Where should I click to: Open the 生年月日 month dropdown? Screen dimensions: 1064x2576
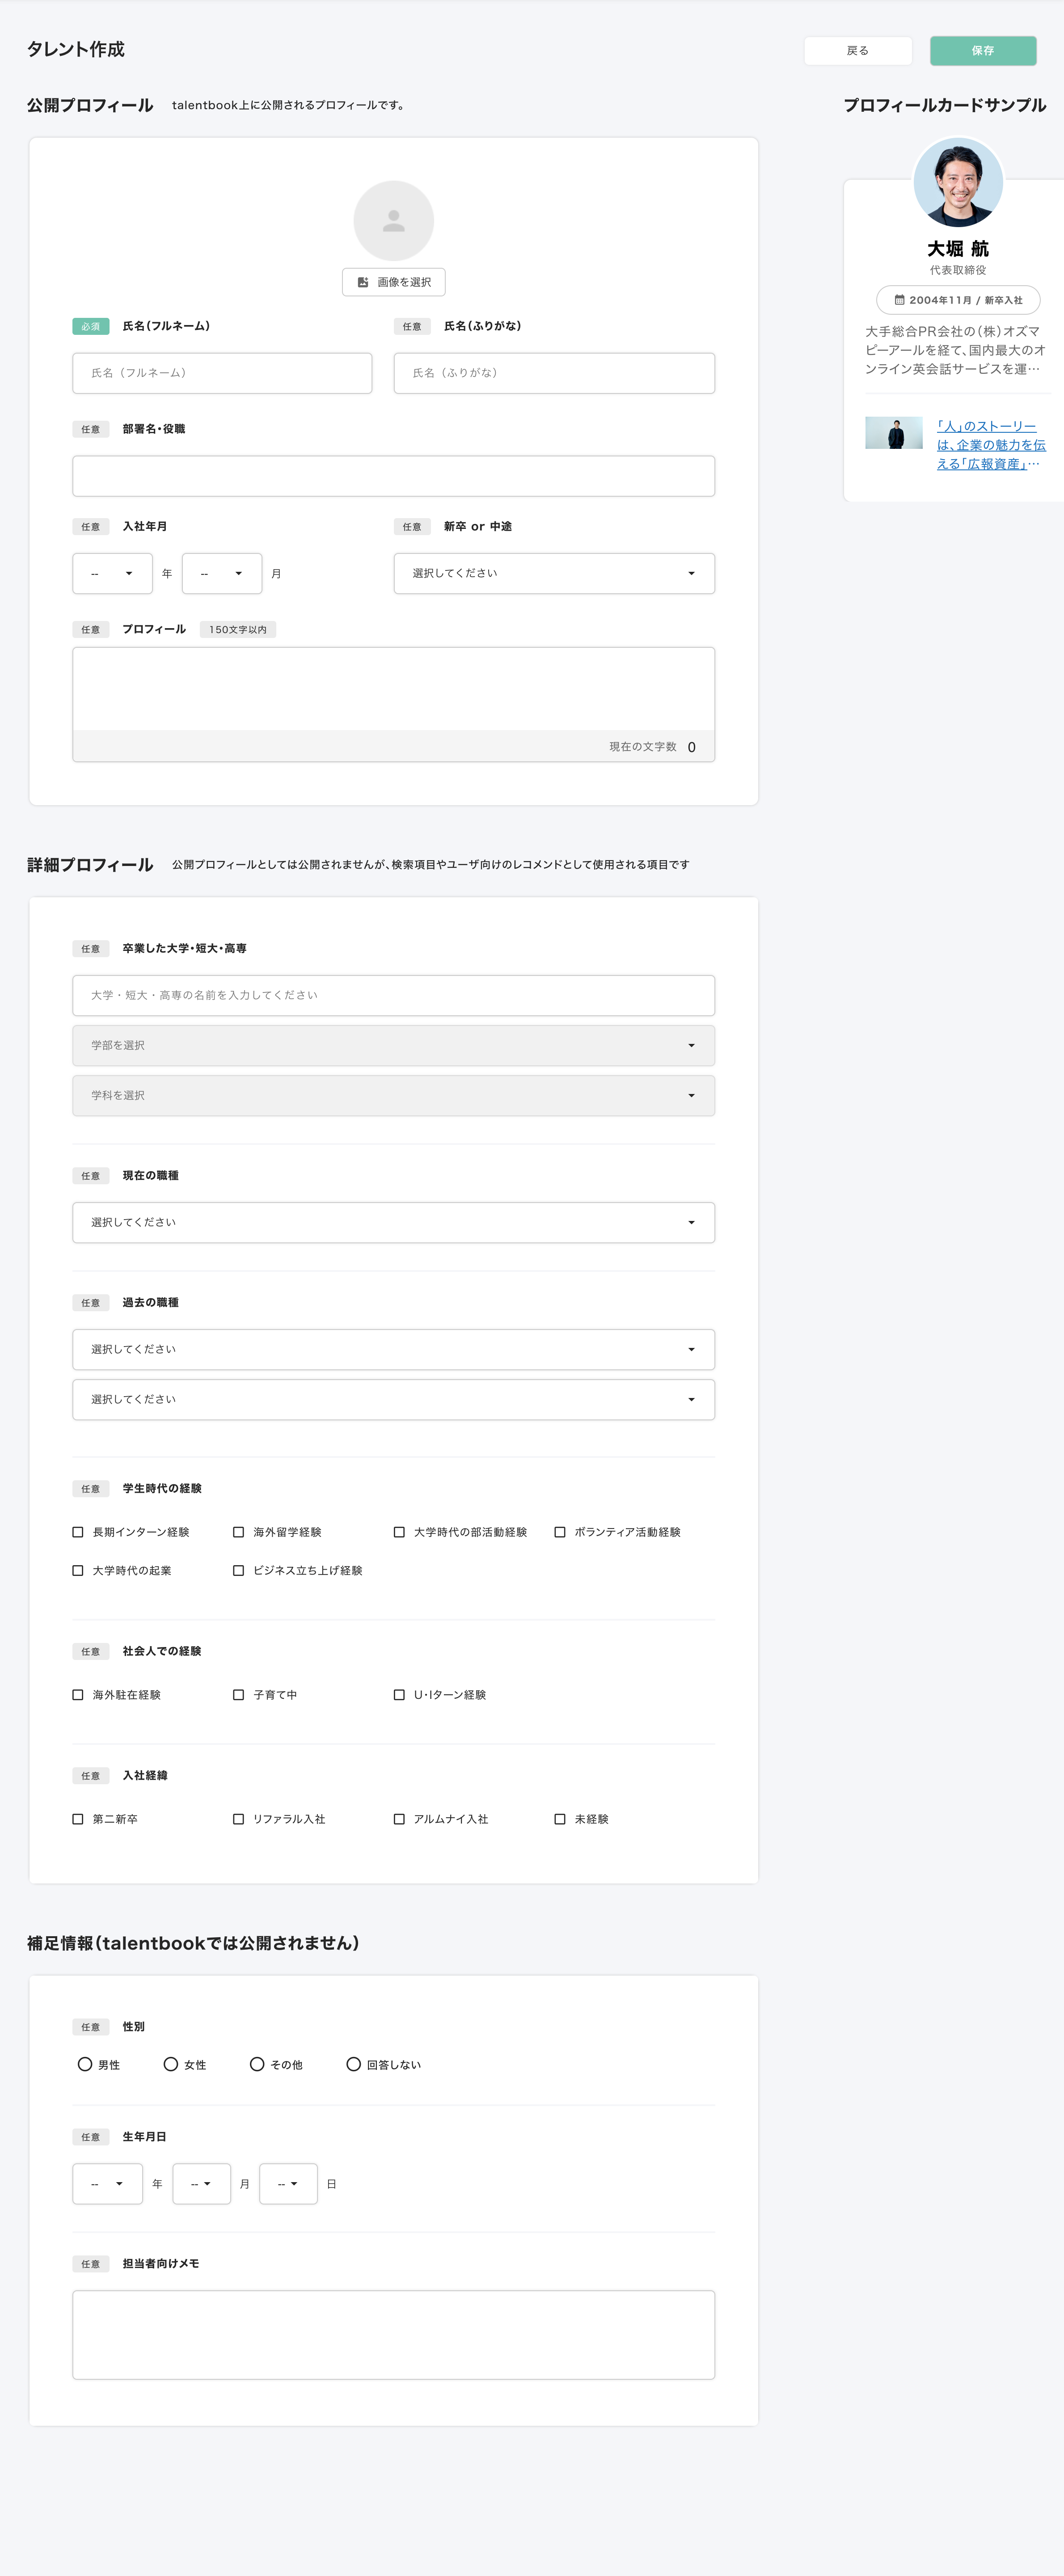[202, 2184]
